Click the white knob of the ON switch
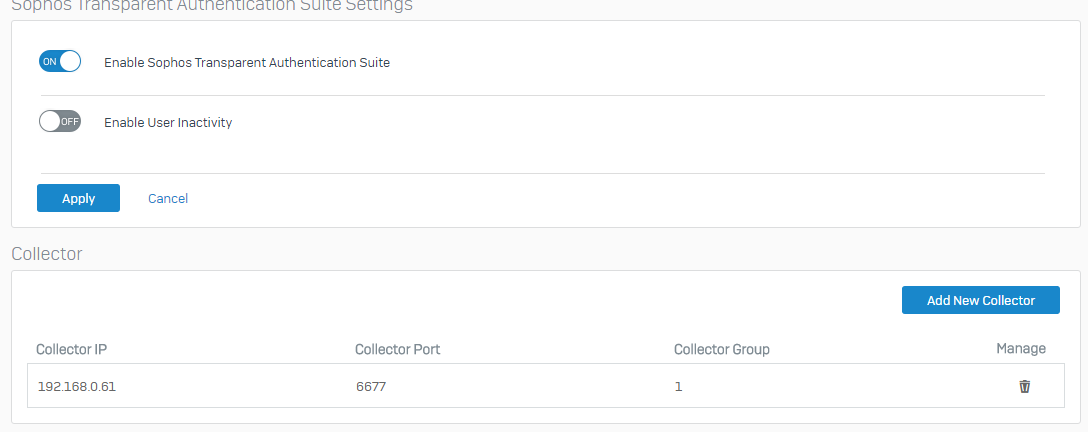The height and width of the screenshot is (432, 1088). click(x=70, y=62)
